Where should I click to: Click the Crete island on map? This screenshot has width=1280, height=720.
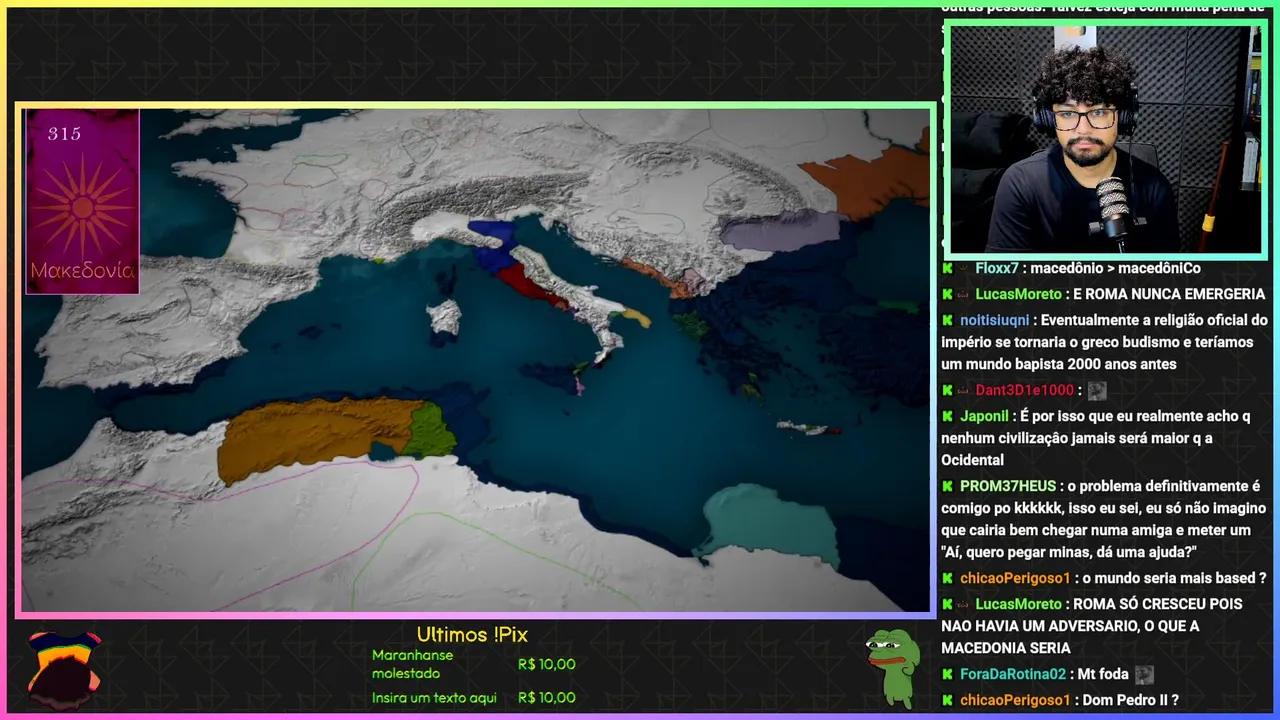(808, 428)
